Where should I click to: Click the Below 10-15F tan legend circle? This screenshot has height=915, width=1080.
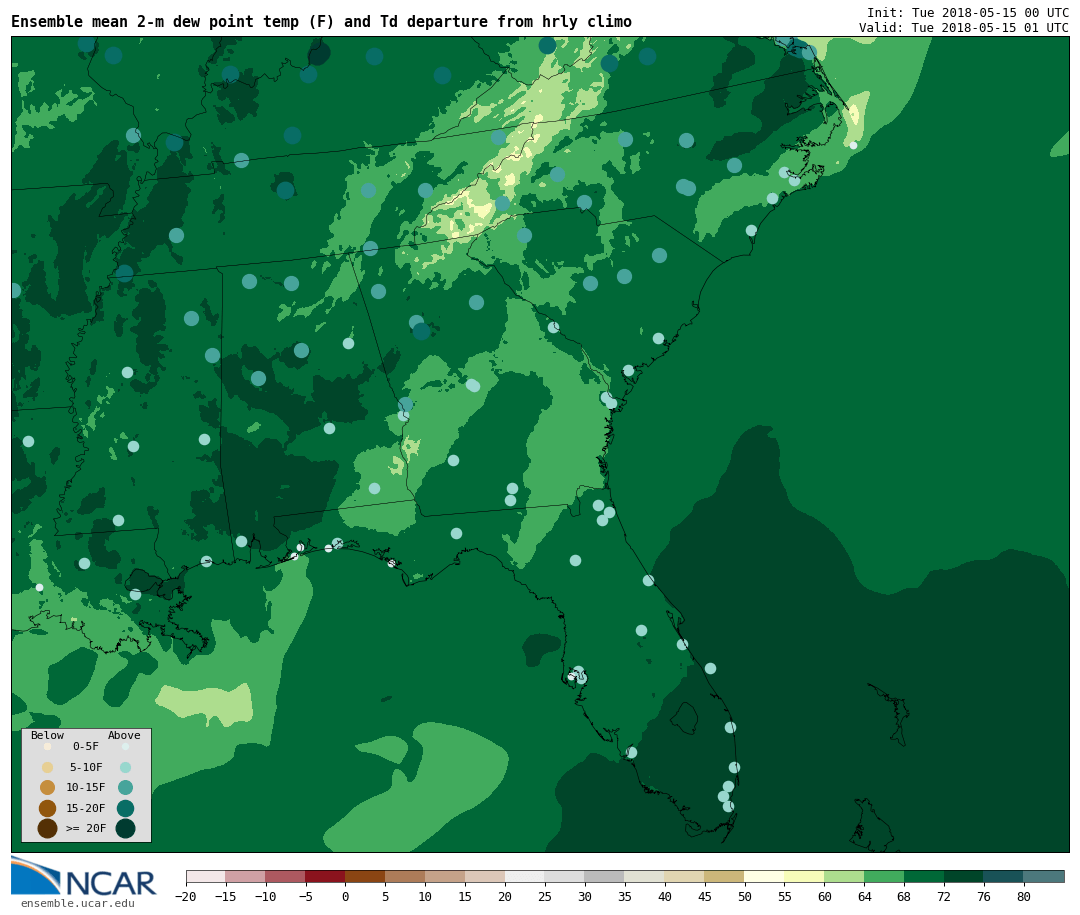coord(47,787)
